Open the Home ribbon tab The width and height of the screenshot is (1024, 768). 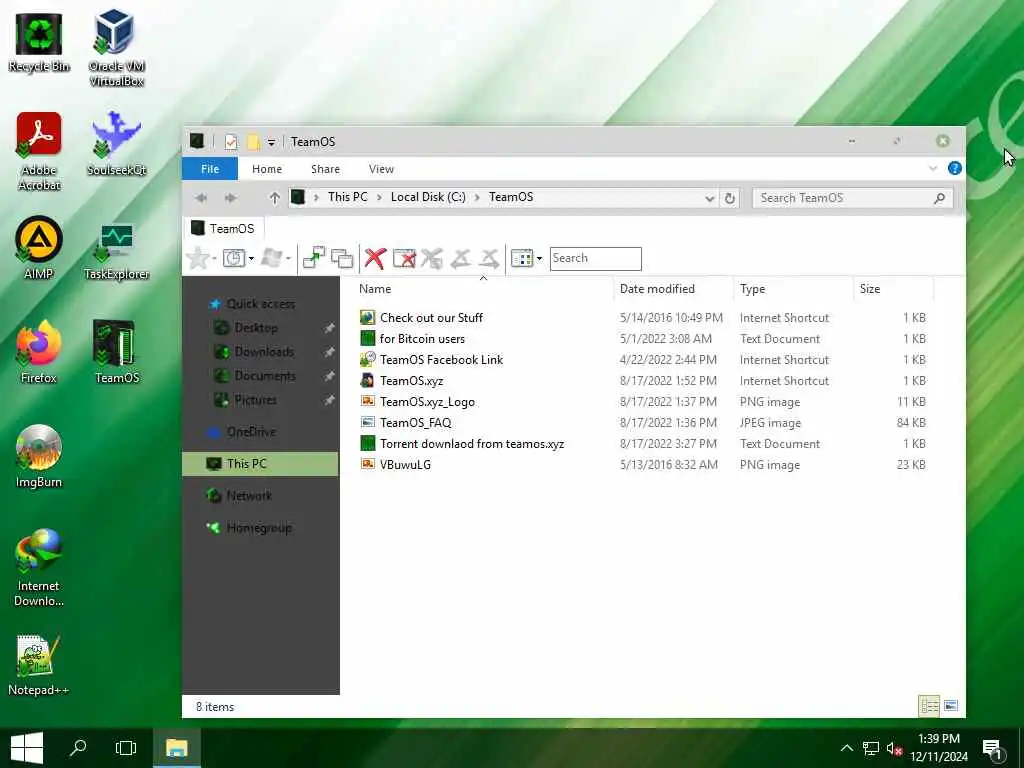267,168
